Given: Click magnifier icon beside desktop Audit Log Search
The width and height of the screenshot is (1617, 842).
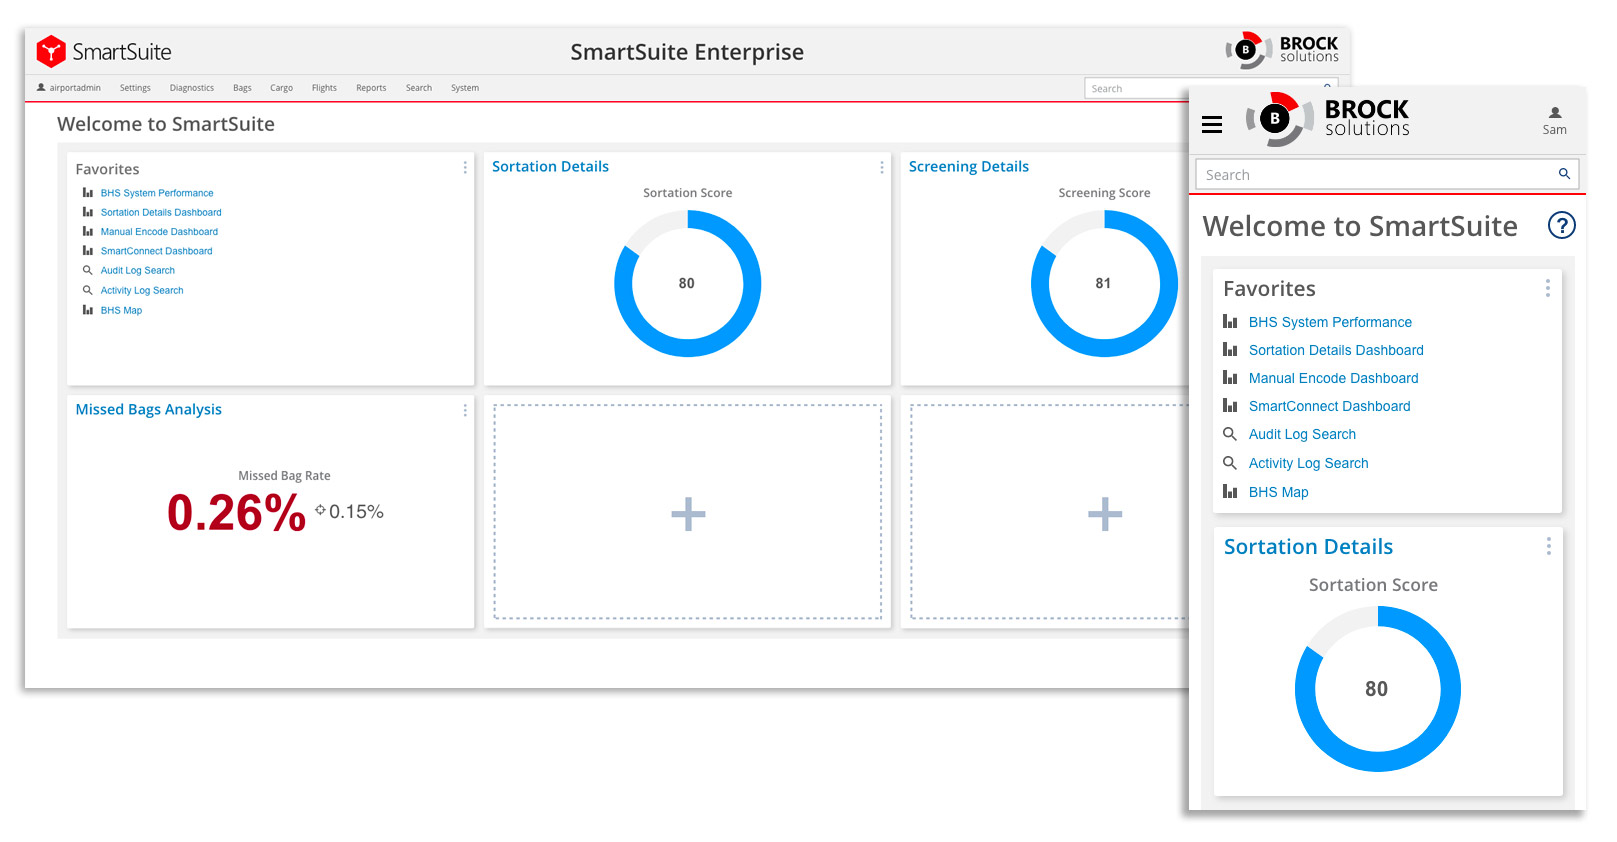Looking at the screenshot, I should pyautogui.click(x=88, y=270).
